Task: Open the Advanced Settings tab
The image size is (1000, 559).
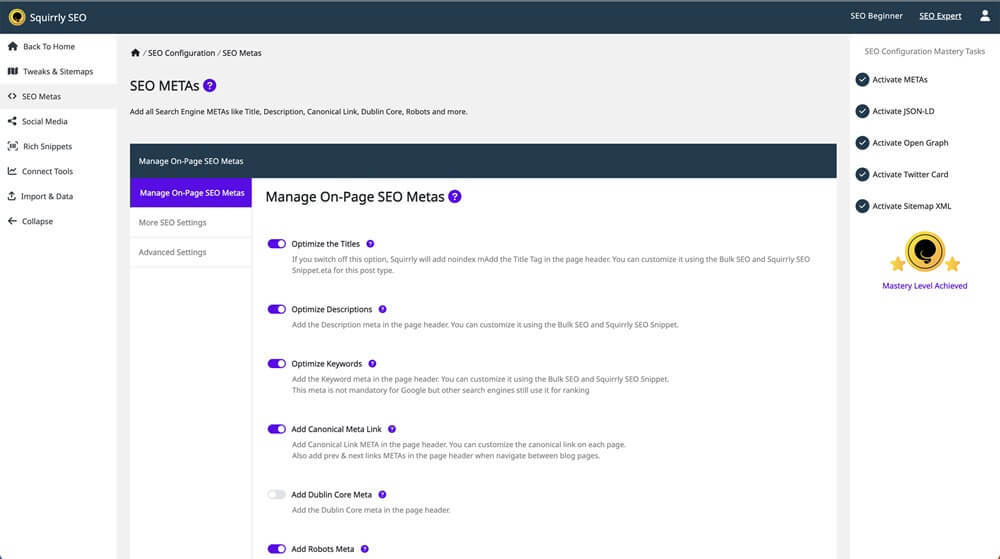Action: (x=191, y=252)
